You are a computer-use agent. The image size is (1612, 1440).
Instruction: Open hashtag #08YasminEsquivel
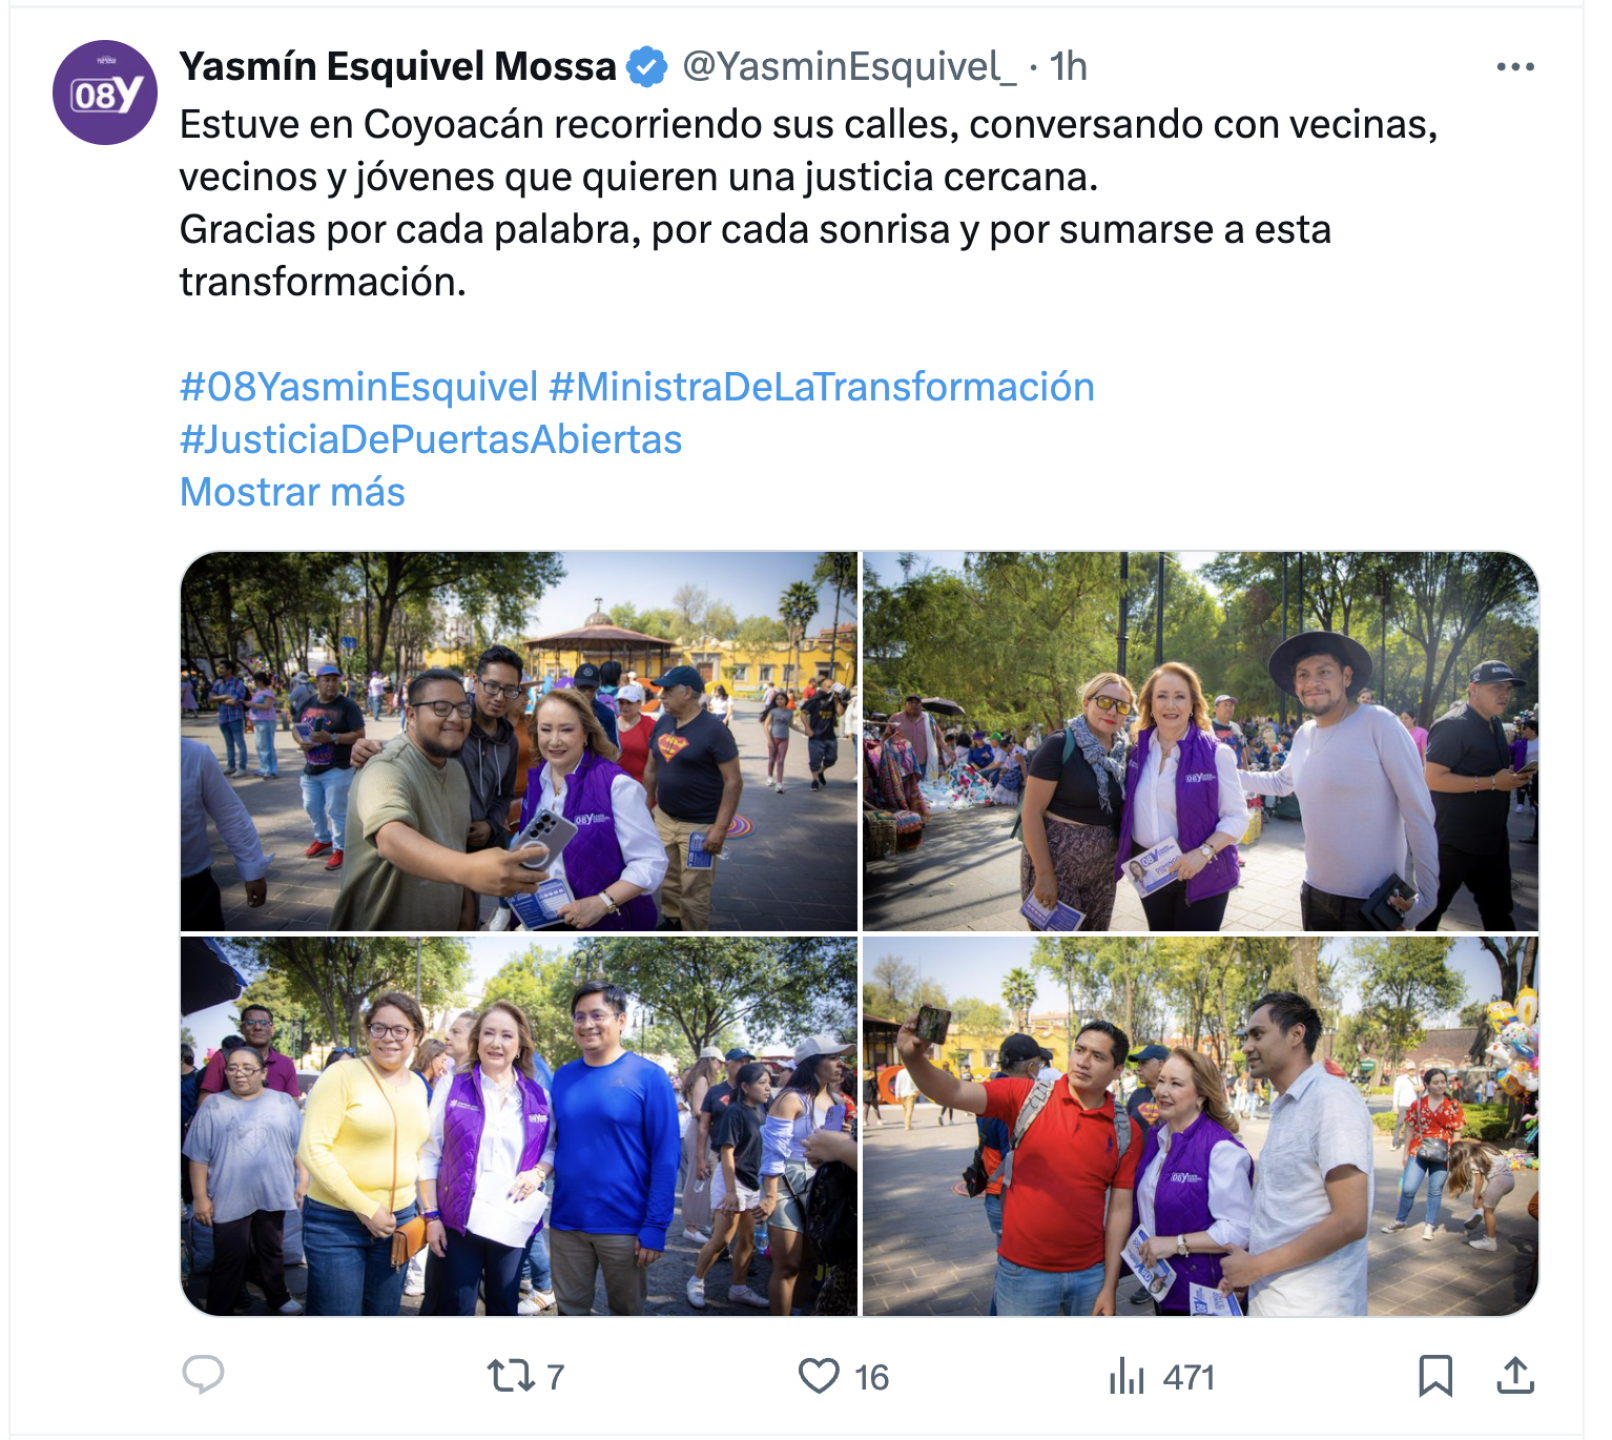tap(359, 387)
